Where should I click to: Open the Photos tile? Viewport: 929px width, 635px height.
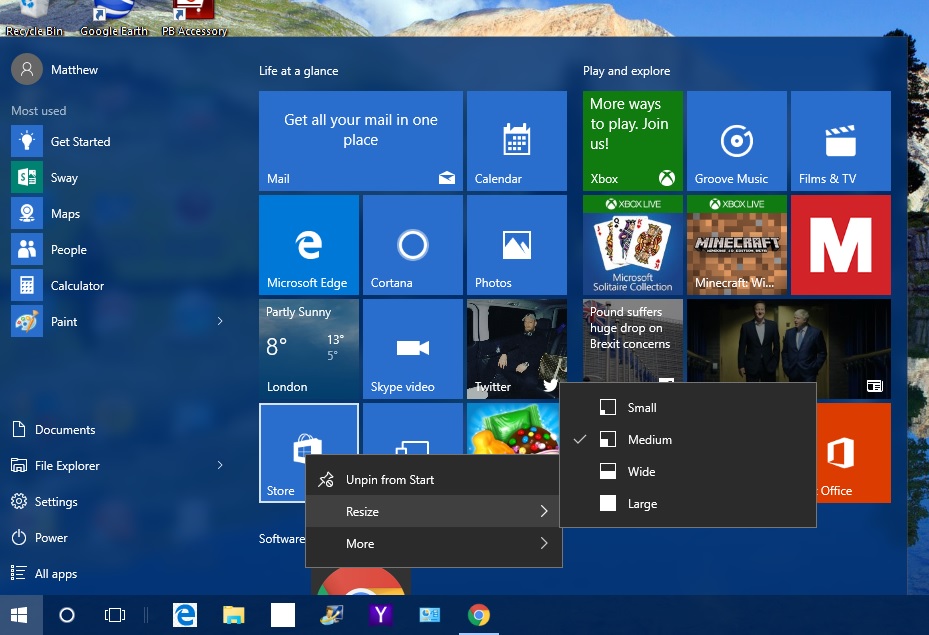click(516, 244)
